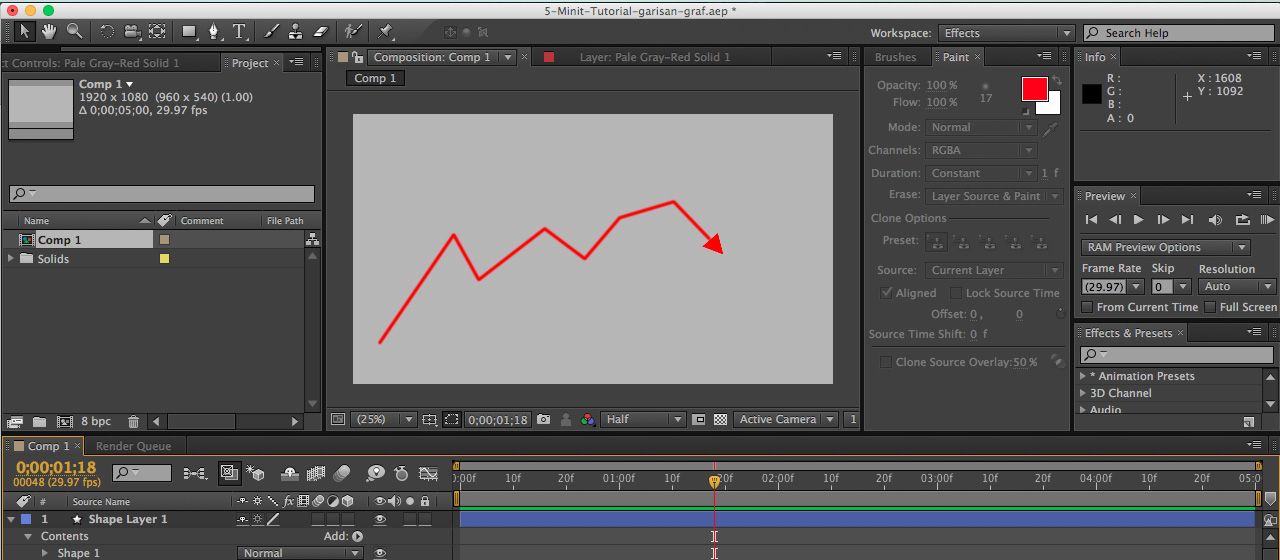Screen dimensions: 1280x560
Task: Click the Project Flowchart icon
Action: click(312, 240)
